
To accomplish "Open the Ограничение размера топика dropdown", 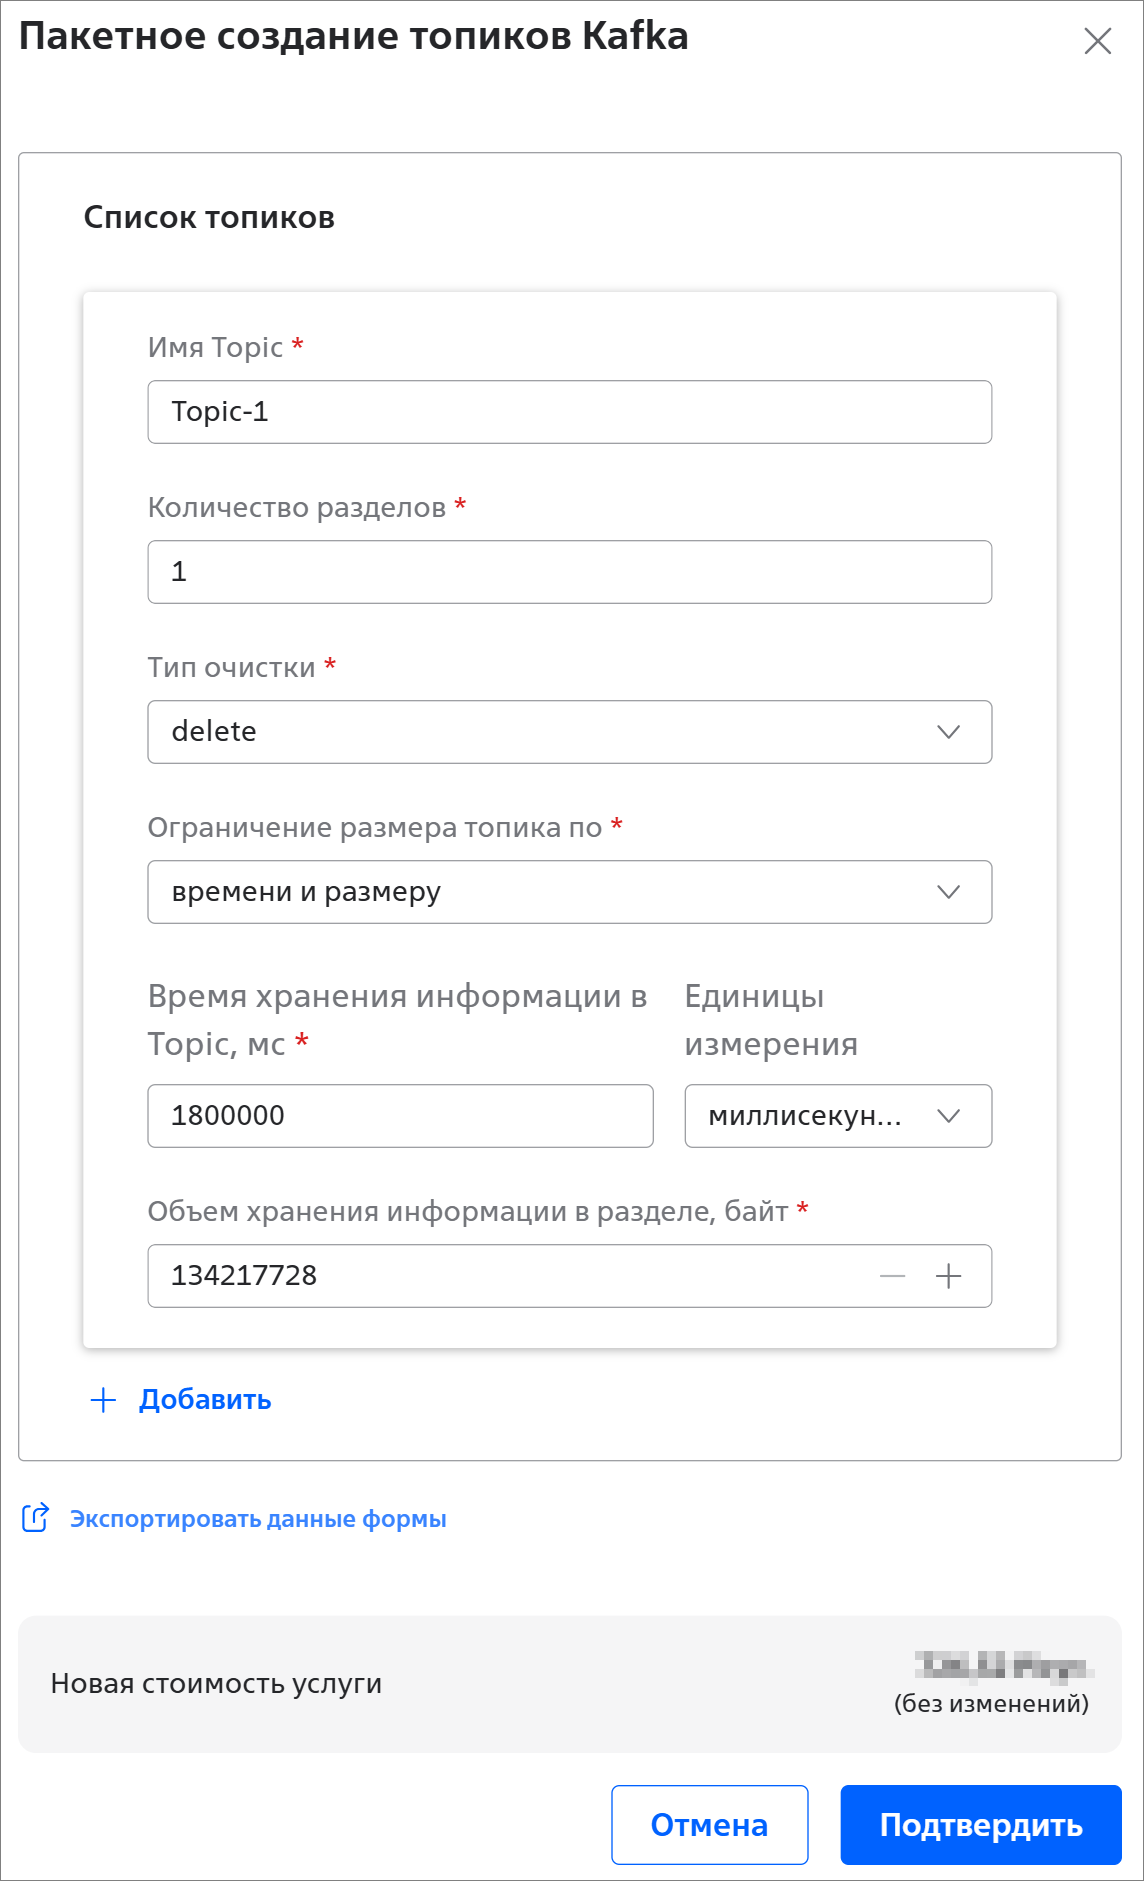I will tap(948, 892).
